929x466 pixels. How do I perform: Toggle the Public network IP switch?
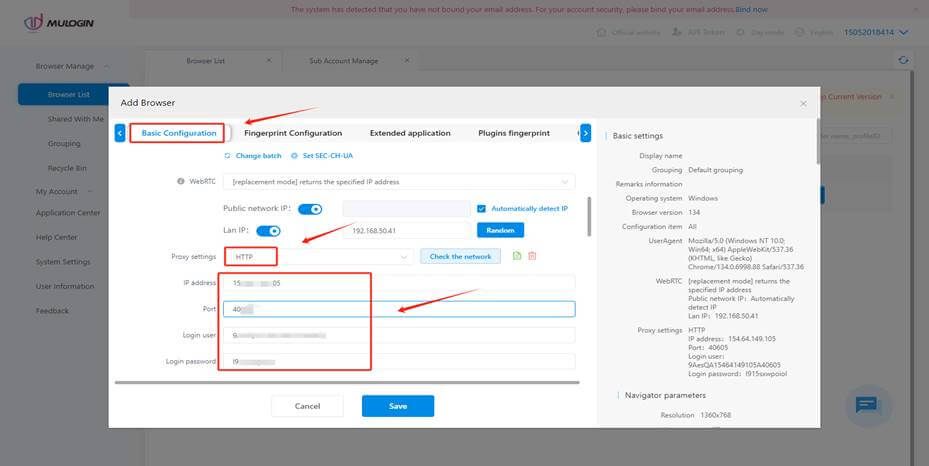point(310,209)
